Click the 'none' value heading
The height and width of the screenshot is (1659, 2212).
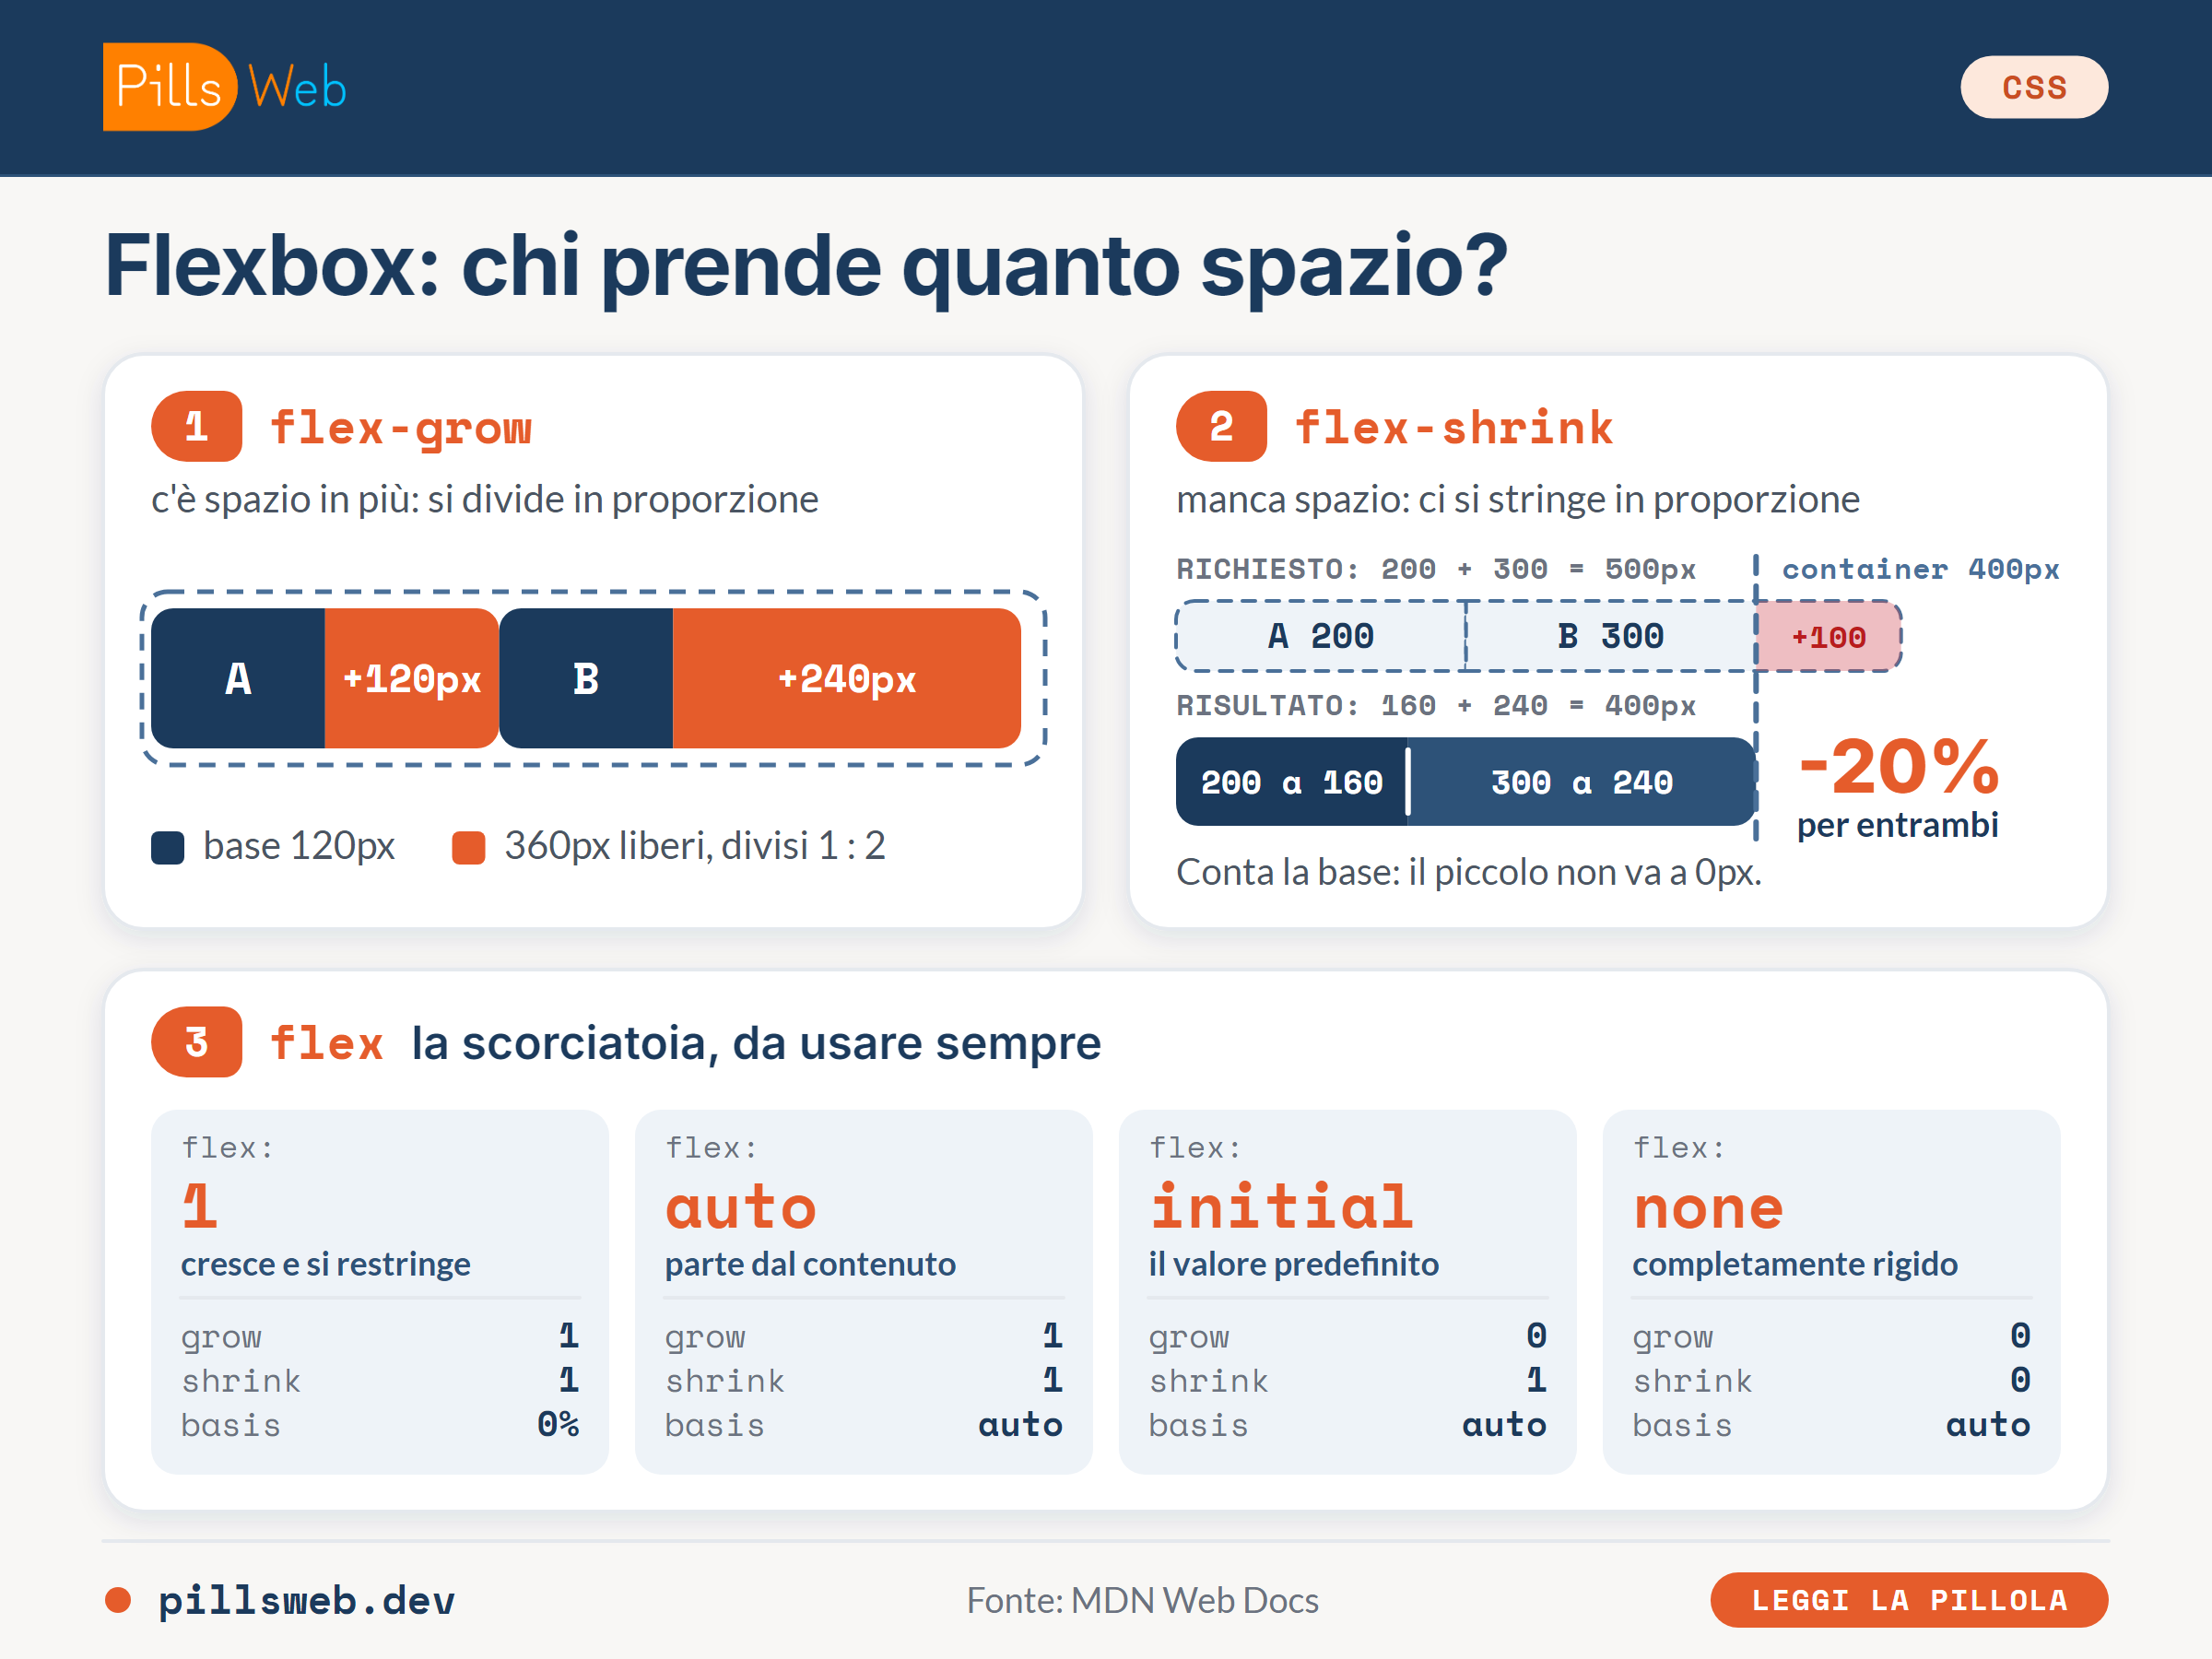[1708, 1209]
